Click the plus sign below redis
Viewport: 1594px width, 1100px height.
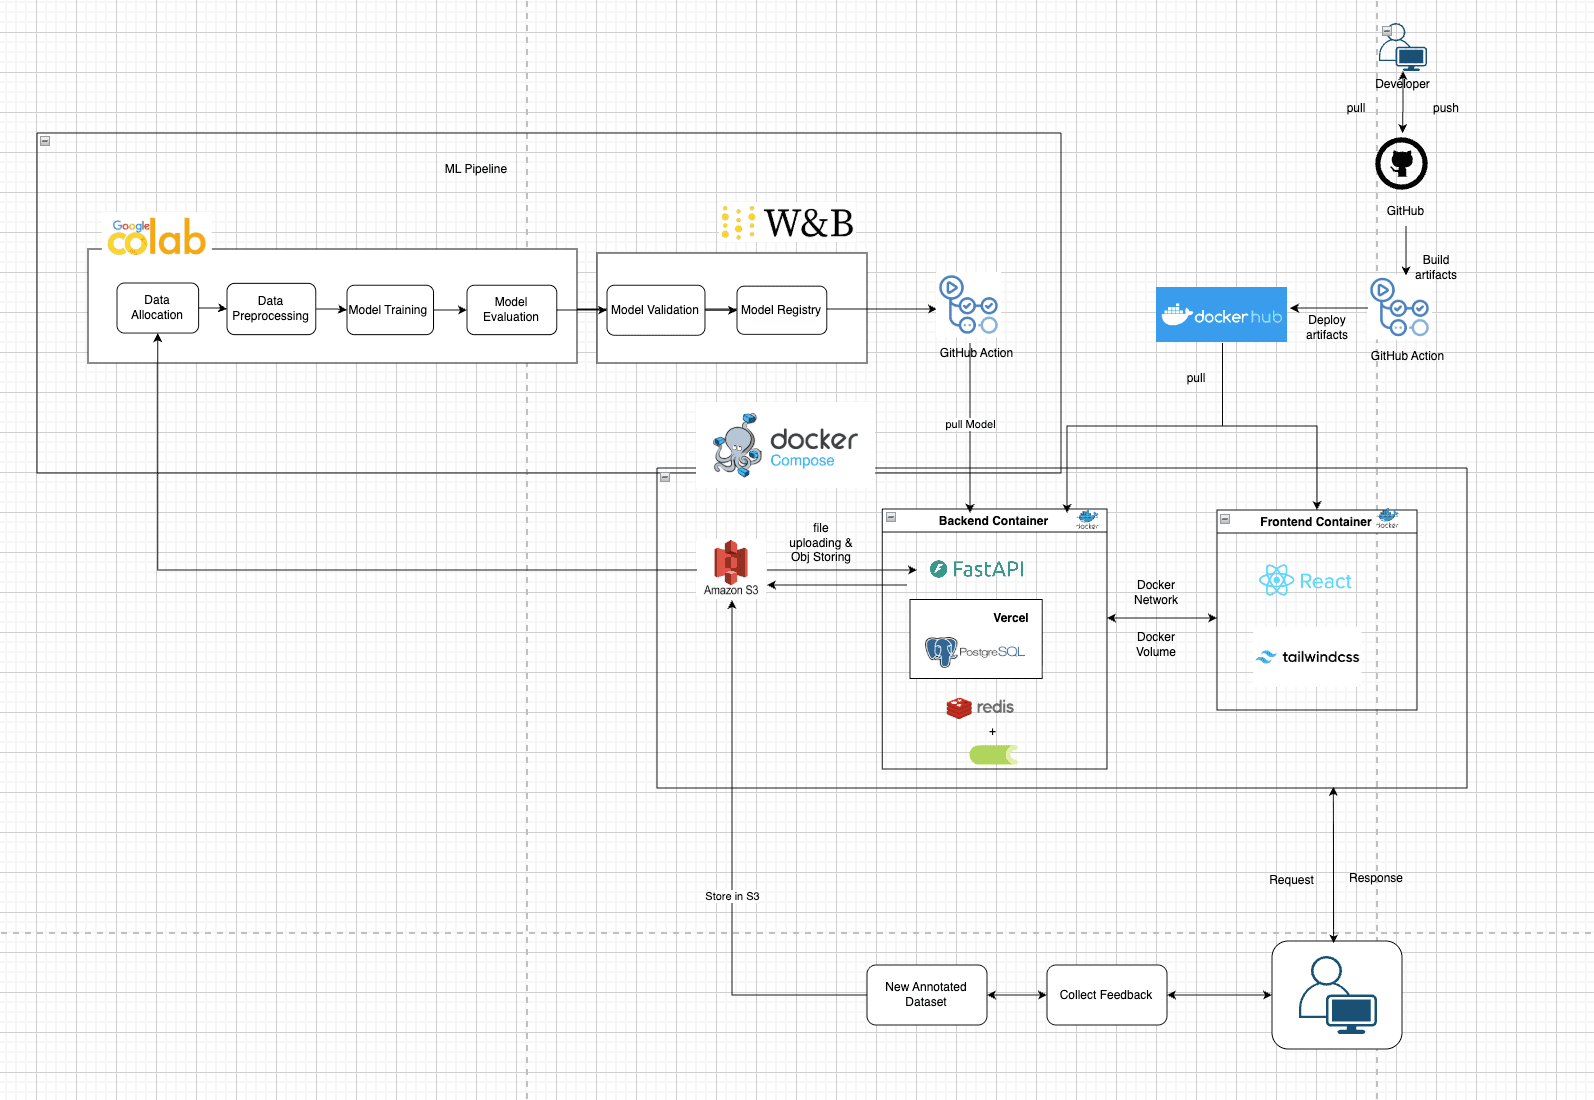point(993,732)
